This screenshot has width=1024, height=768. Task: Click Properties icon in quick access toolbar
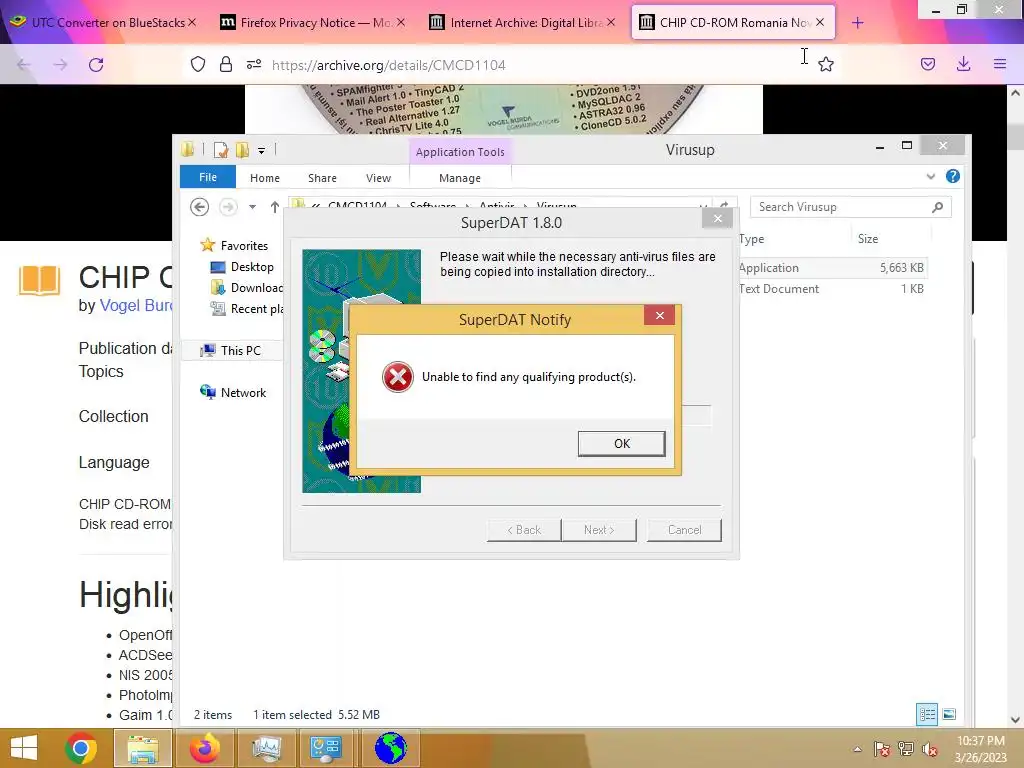tap(221, 150)
